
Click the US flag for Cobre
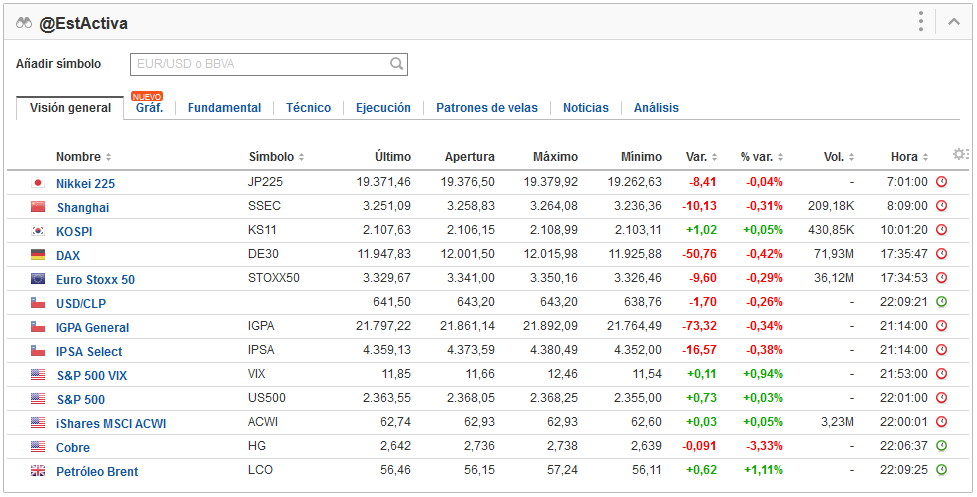[x=38, y=447]
